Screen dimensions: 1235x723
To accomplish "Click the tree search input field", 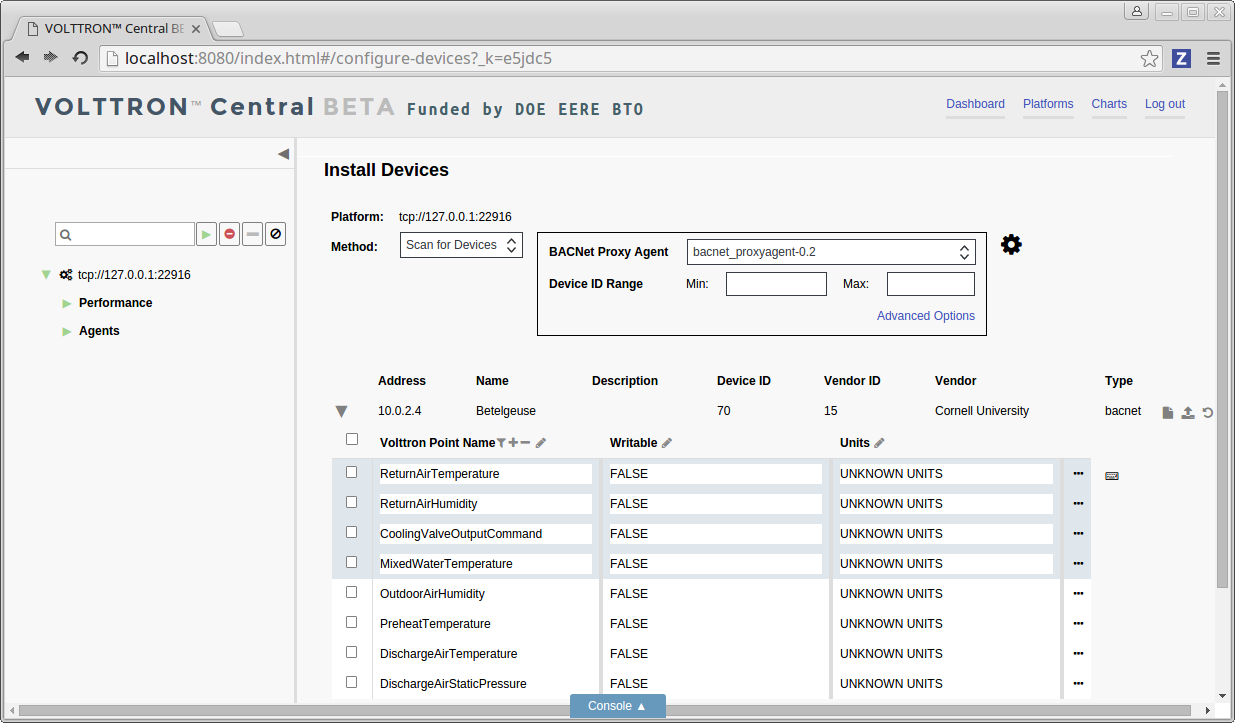I will [x=125, y=234].
